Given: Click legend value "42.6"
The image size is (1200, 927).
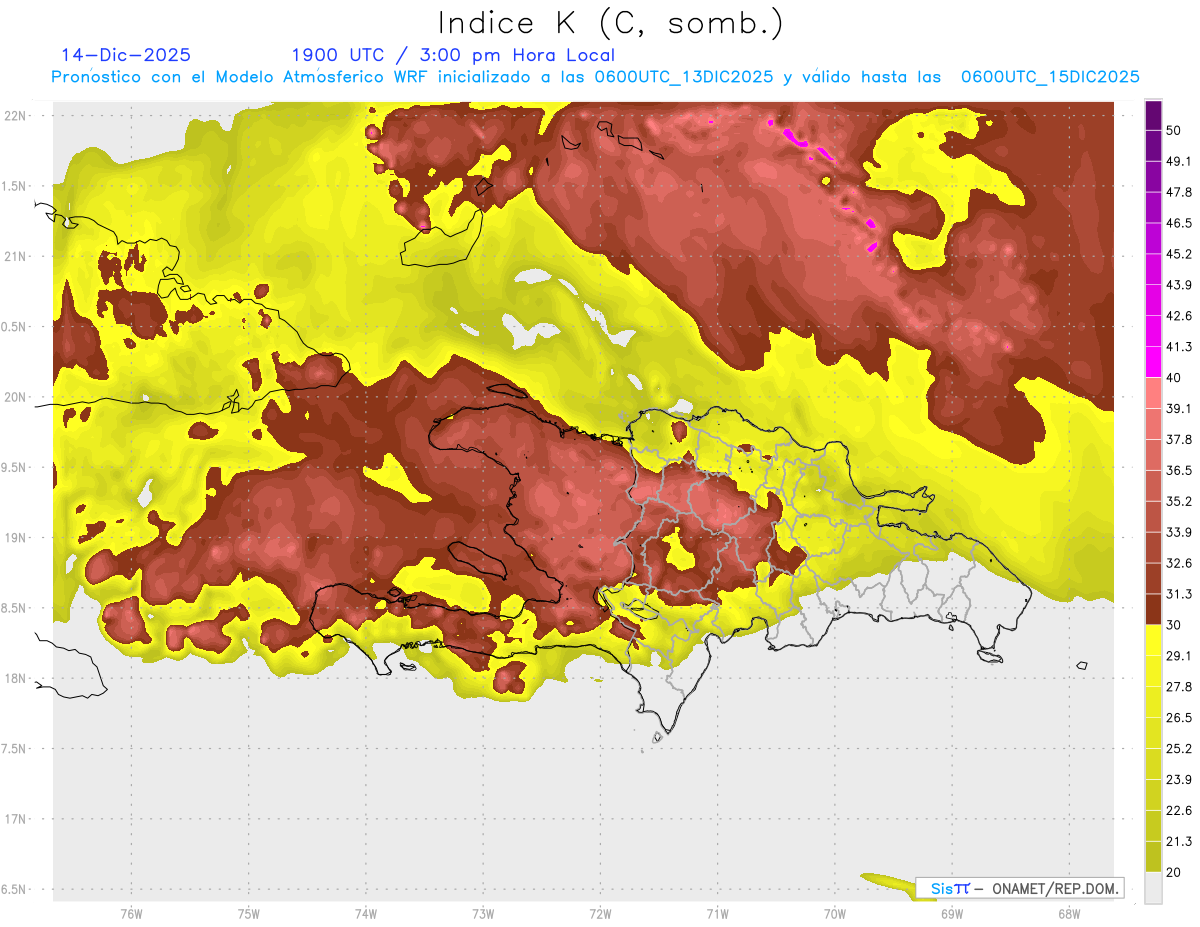Looking at the screenshot, I should point(1179,316).
